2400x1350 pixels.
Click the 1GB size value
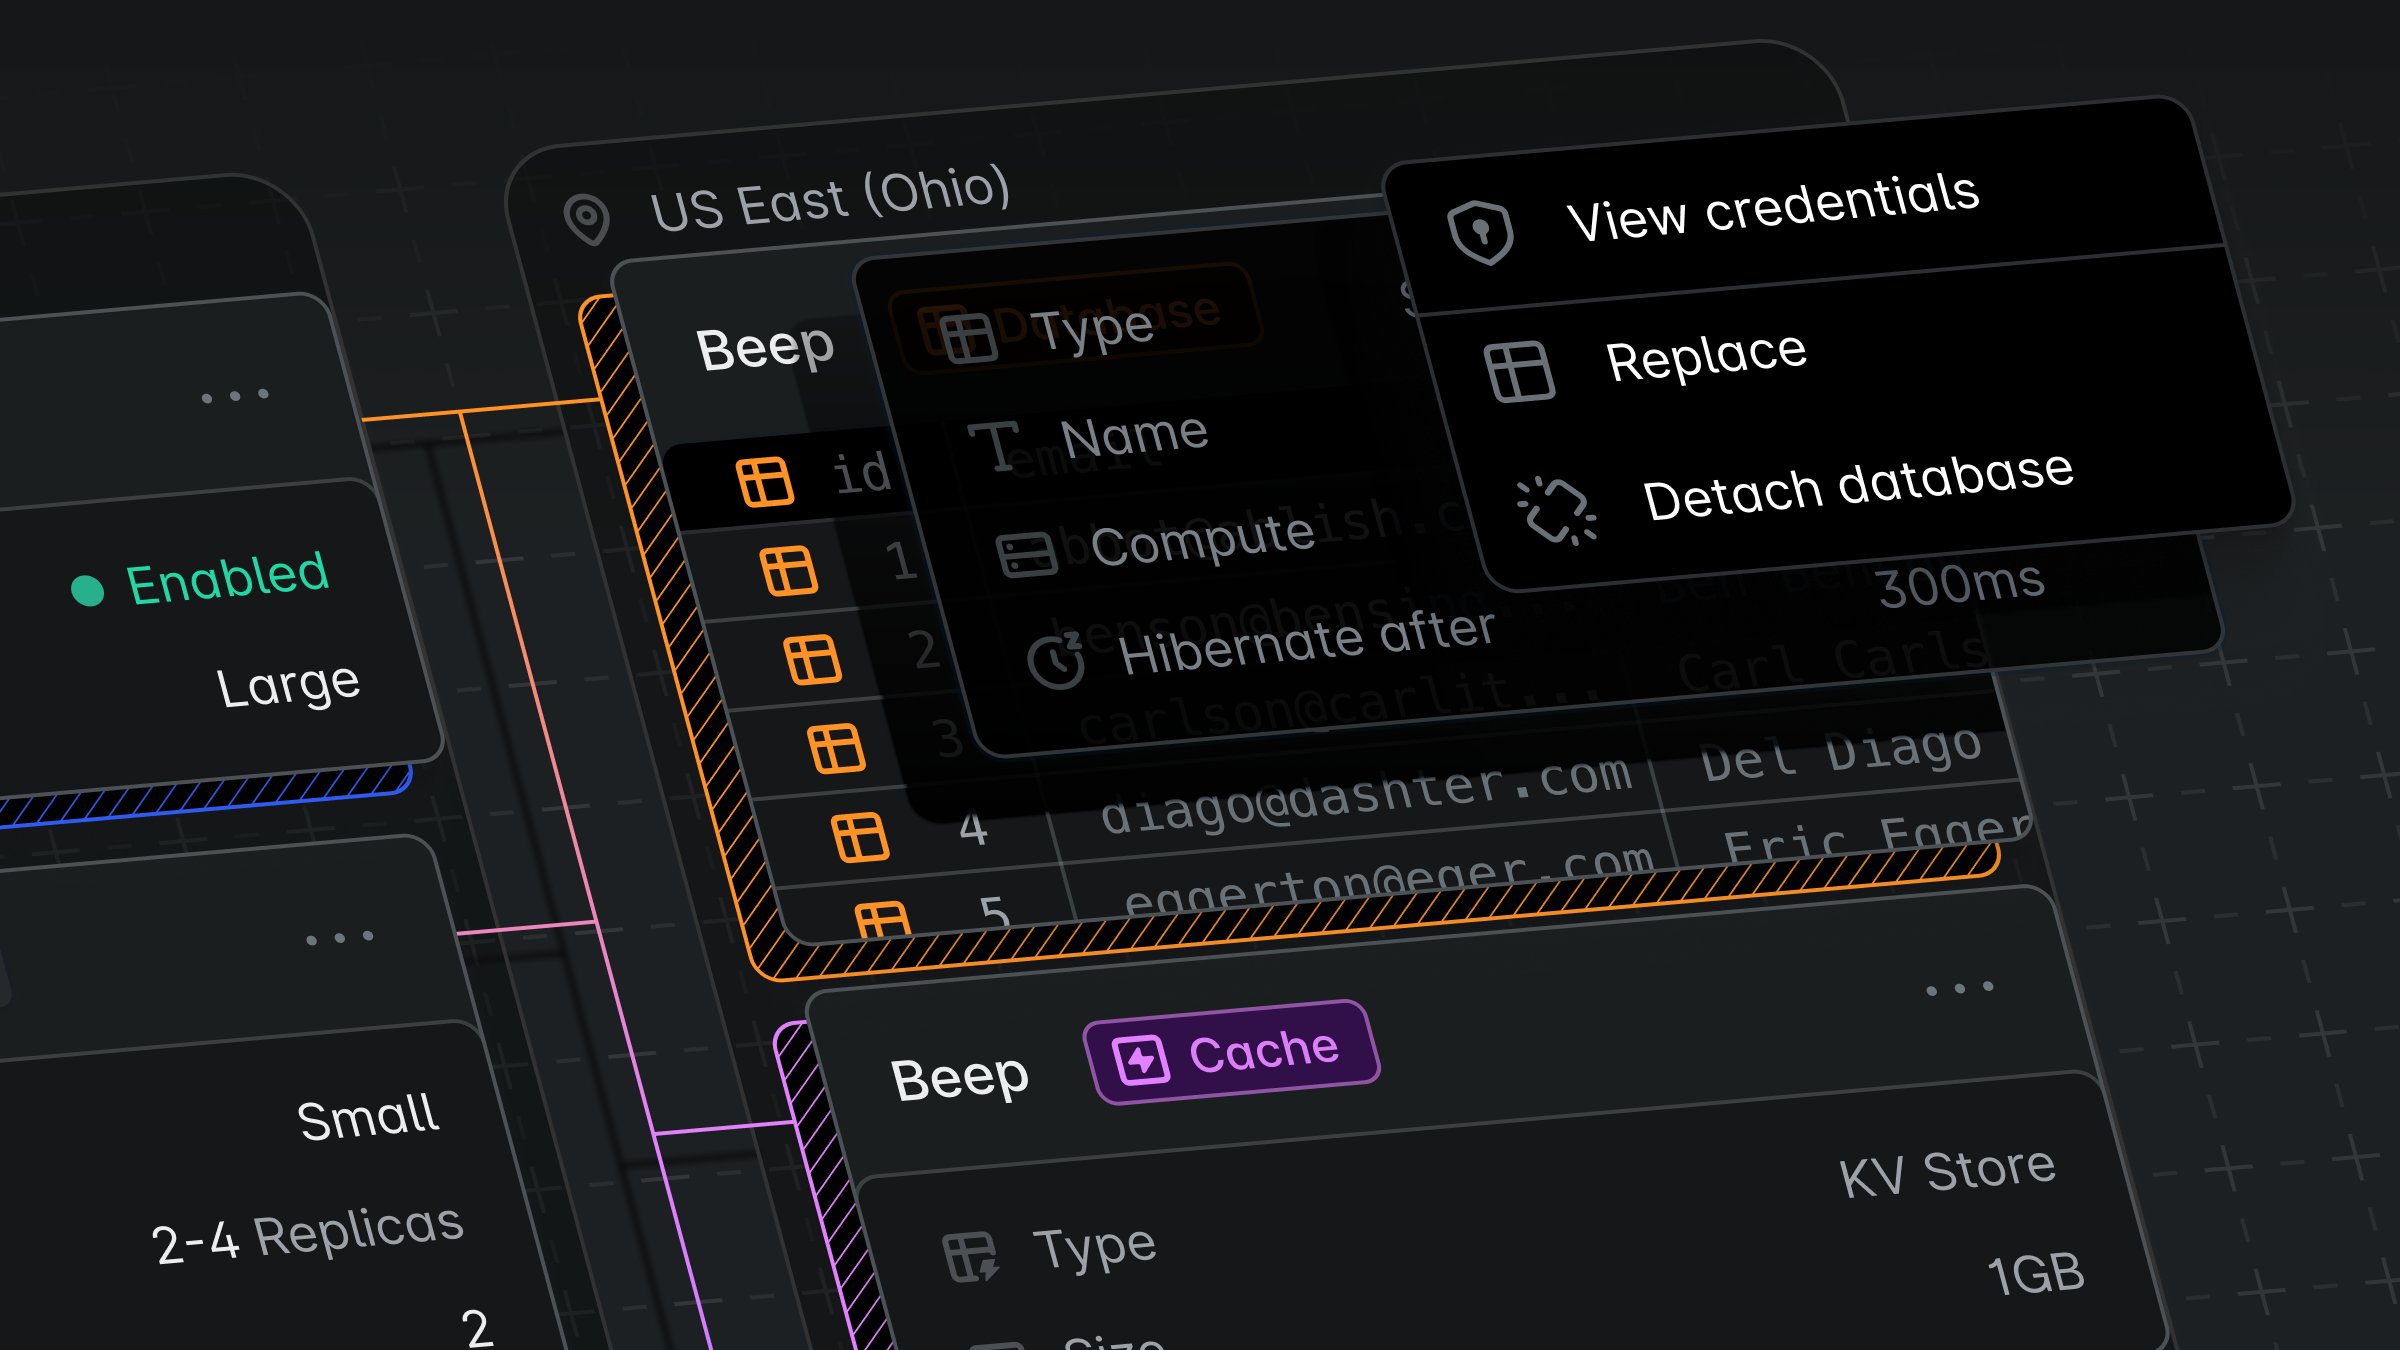pyautogui.click(x=2036, y=1273)
